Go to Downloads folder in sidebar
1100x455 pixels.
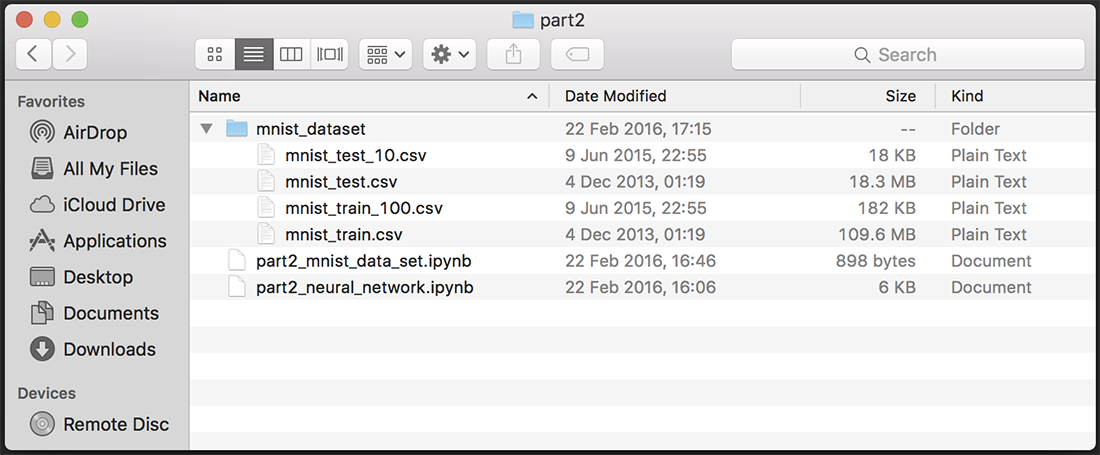click(x=109, y=349)
